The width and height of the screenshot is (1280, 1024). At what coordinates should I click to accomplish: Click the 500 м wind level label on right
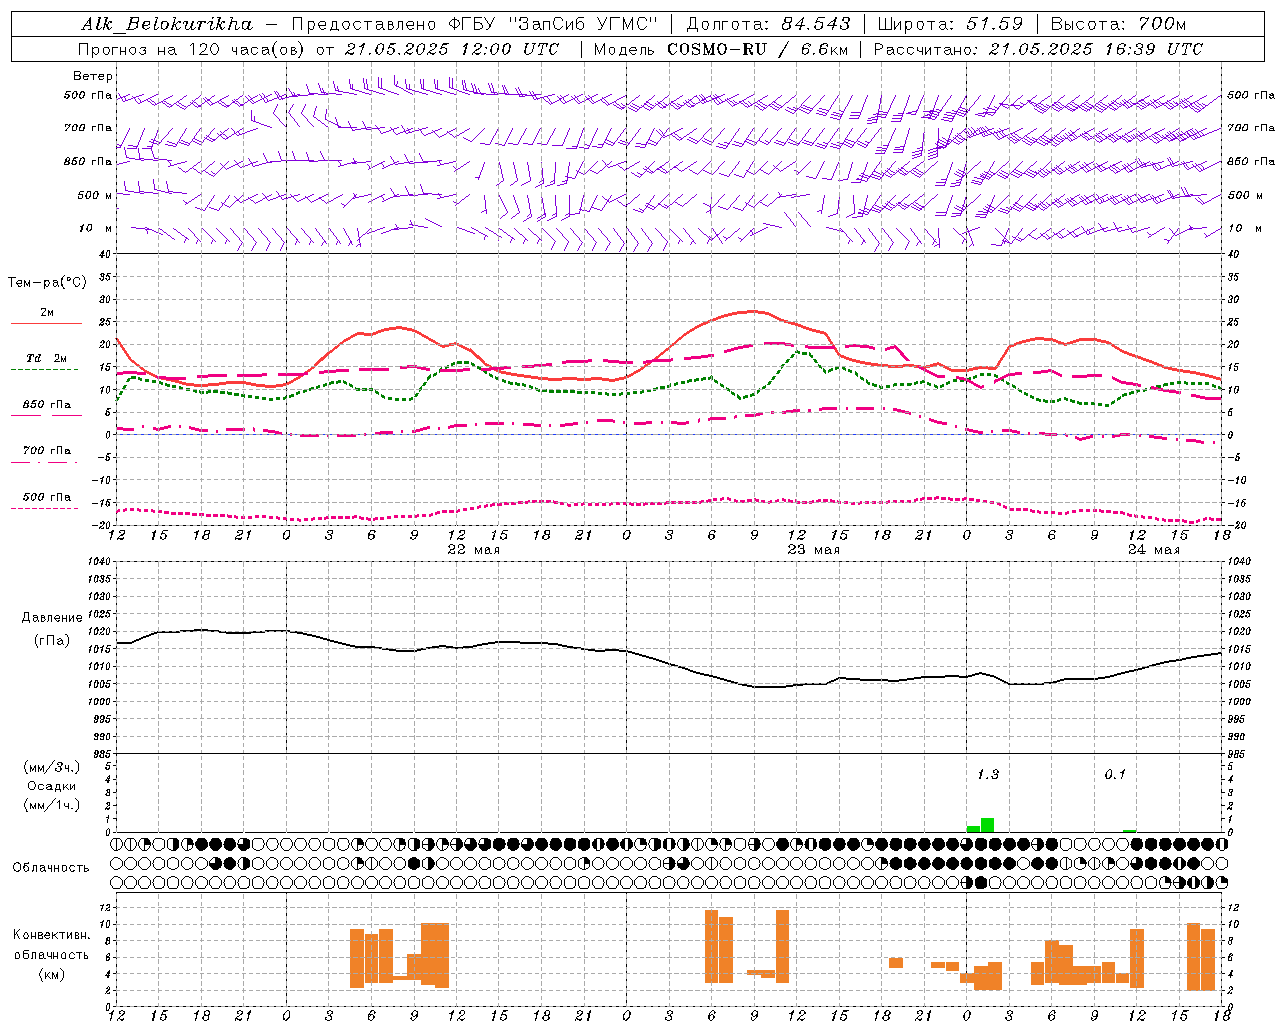coord(1245,195)
